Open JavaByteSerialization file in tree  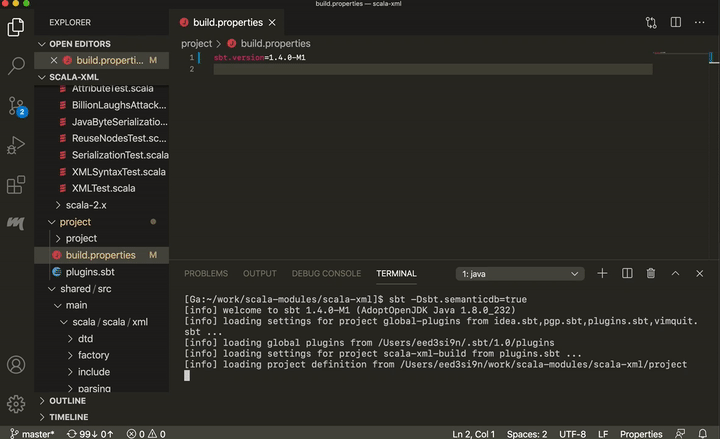(101, 122)
